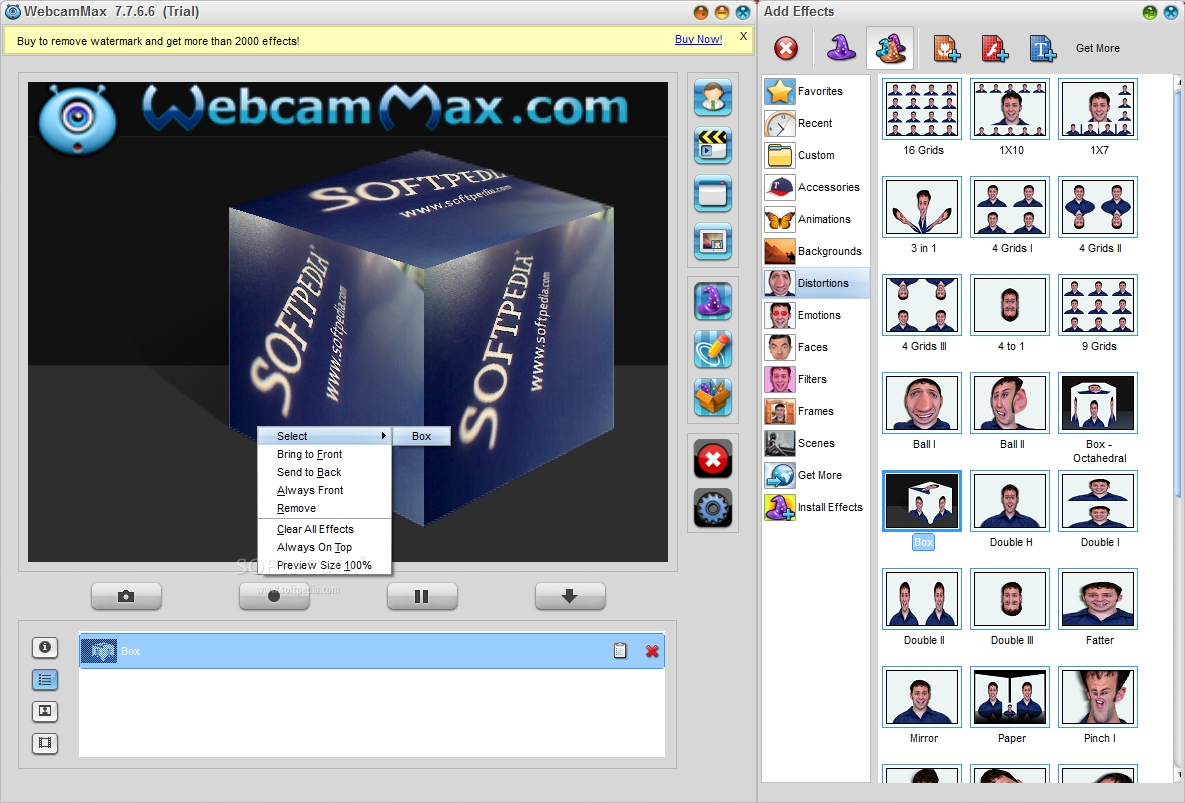Open the webcam source icon with person
Screen dimensions: 1185x803
(713, 97)
